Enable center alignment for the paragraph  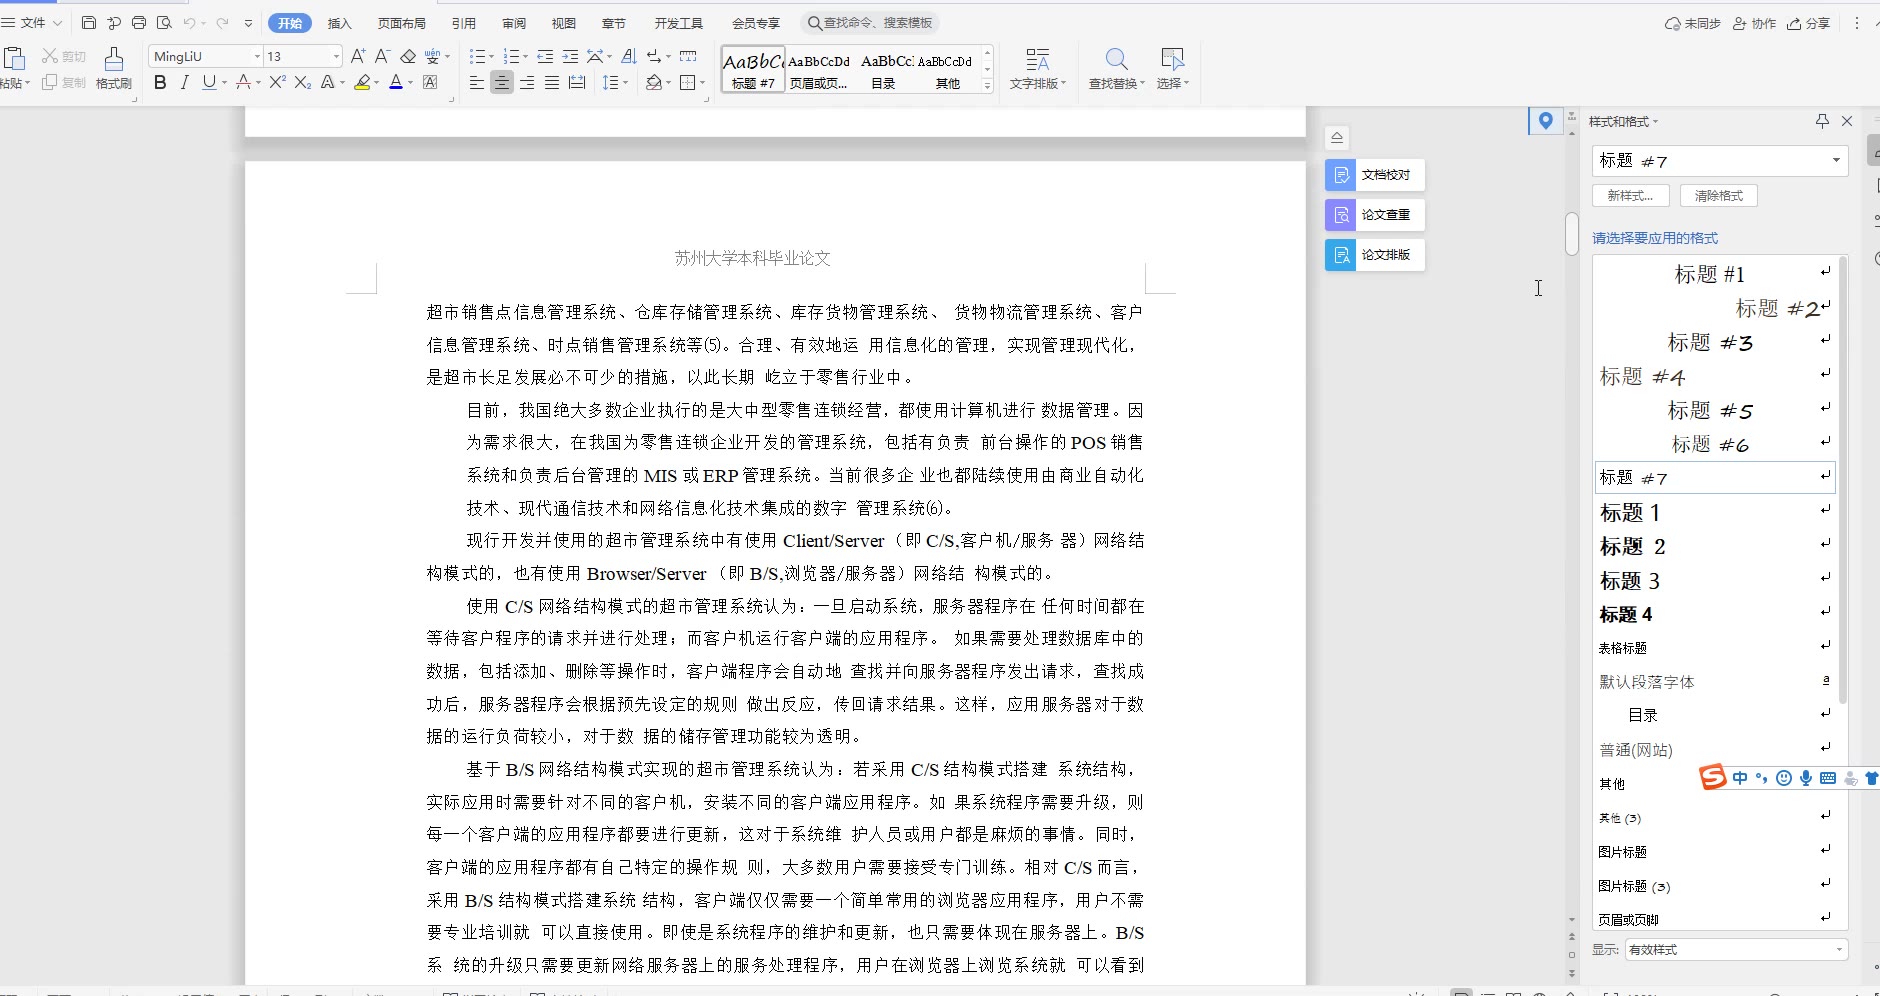tap(502, 83)
